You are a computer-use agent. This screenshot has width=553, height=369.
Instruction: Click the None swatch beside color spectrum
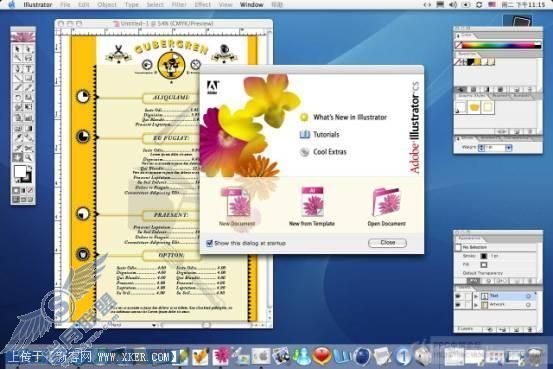(x=458, y=45)
